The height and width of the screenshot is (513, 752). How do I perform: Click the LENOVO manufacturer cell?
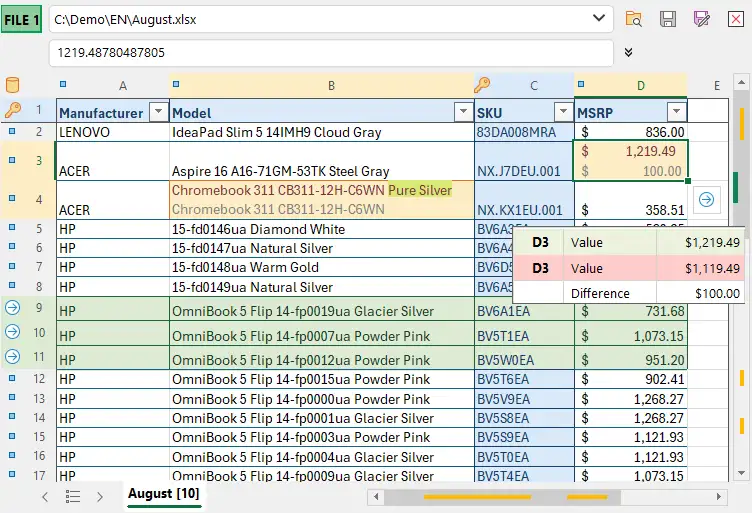point(113,132)
